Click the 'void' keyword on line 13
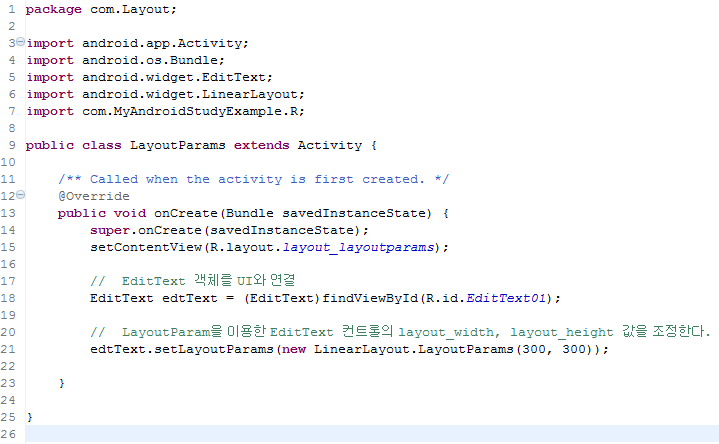 130,213
